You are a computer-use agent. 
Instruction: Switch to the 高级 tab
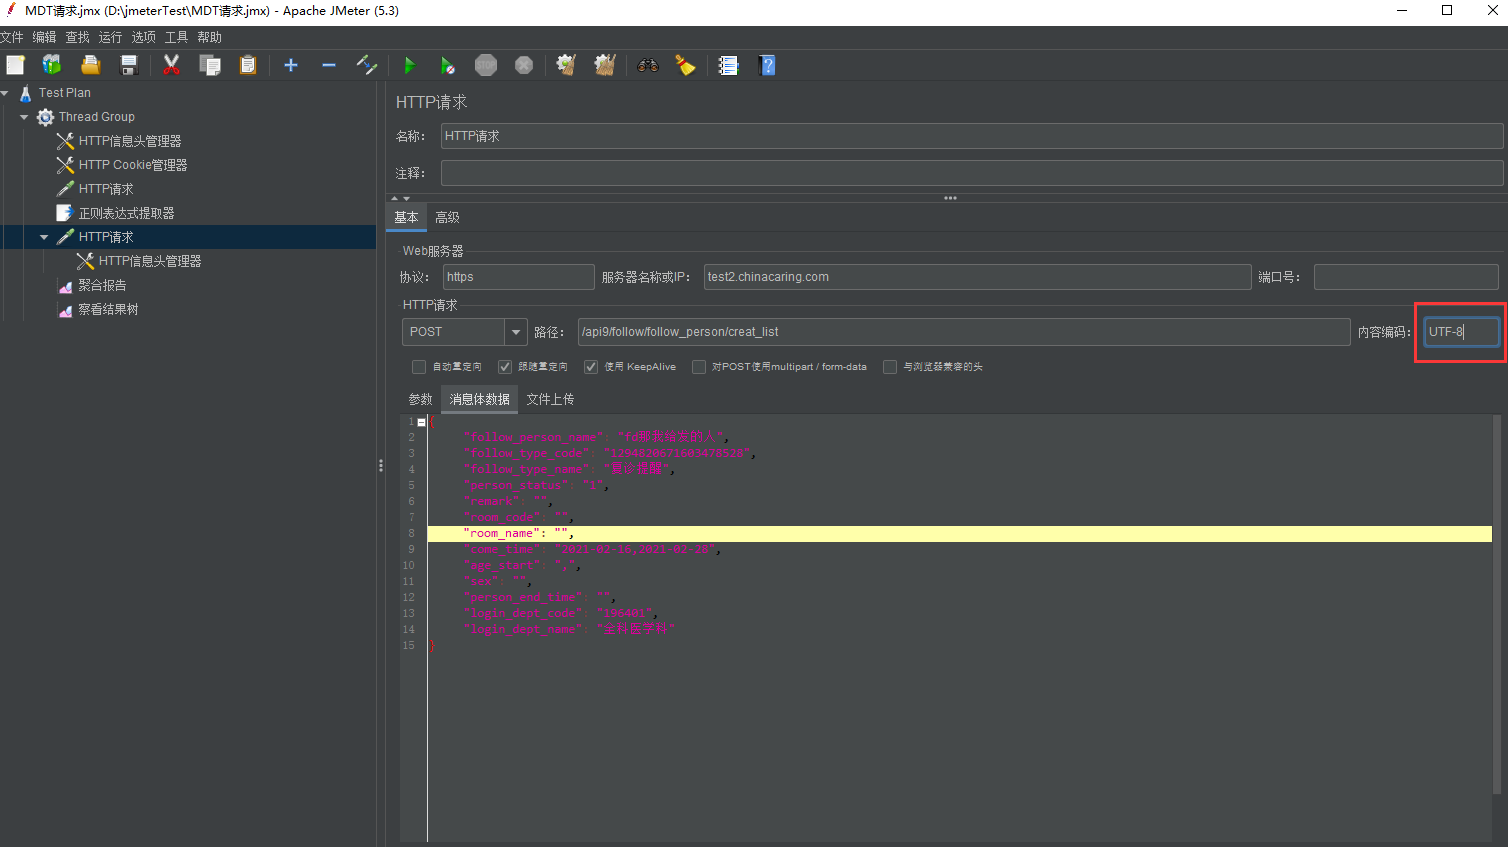[447, 217]
